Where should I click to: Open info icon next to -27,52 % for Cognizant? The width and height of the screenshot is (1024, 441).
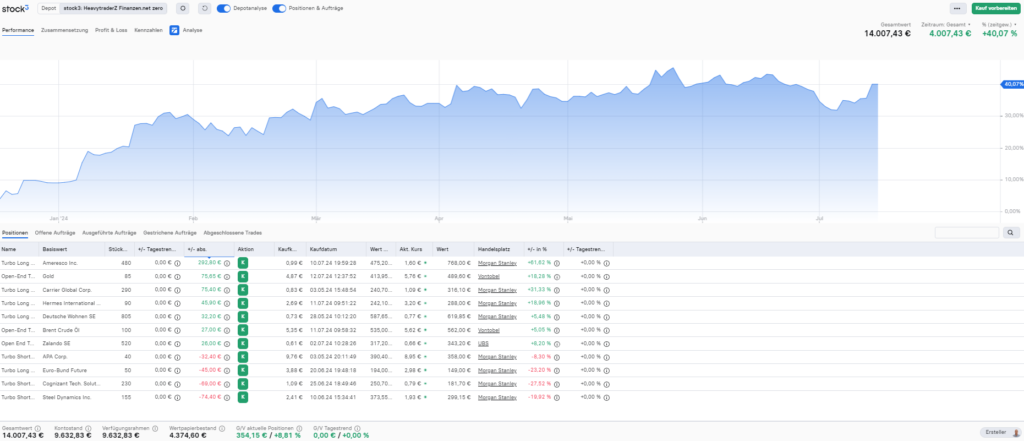pos(556,384)
